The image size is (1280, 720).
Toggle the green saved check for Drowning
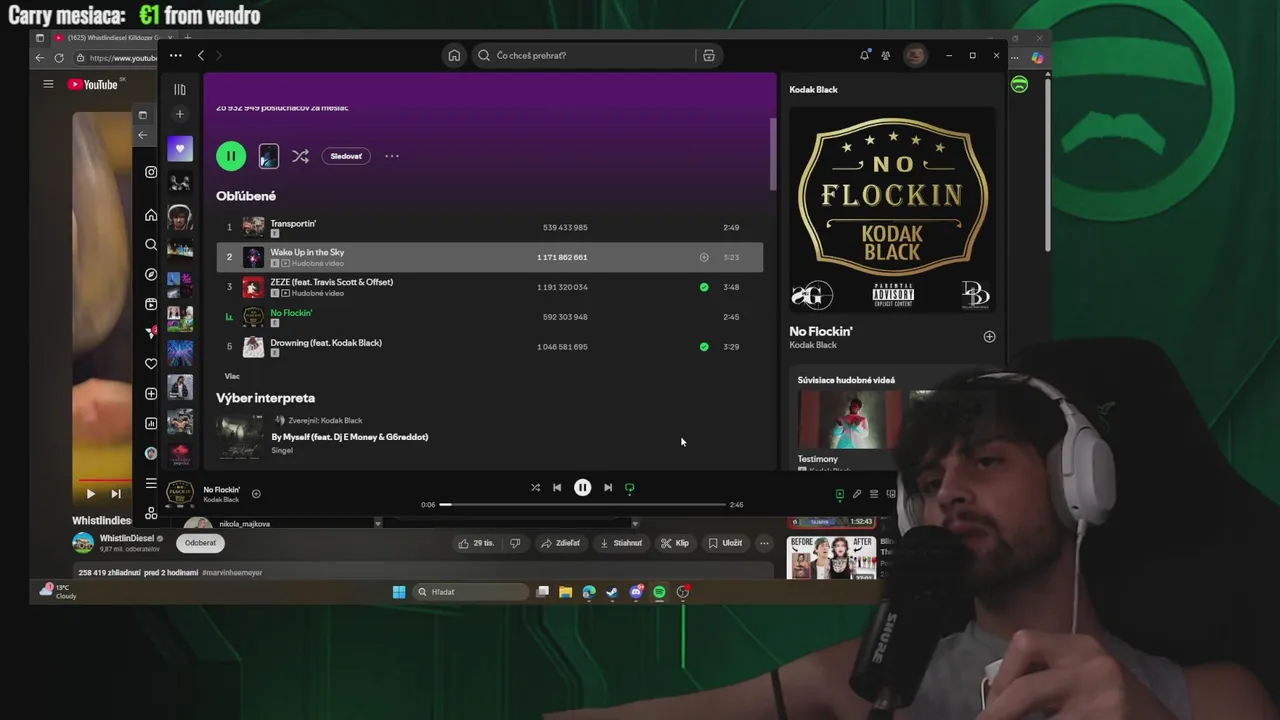[704, 347]
